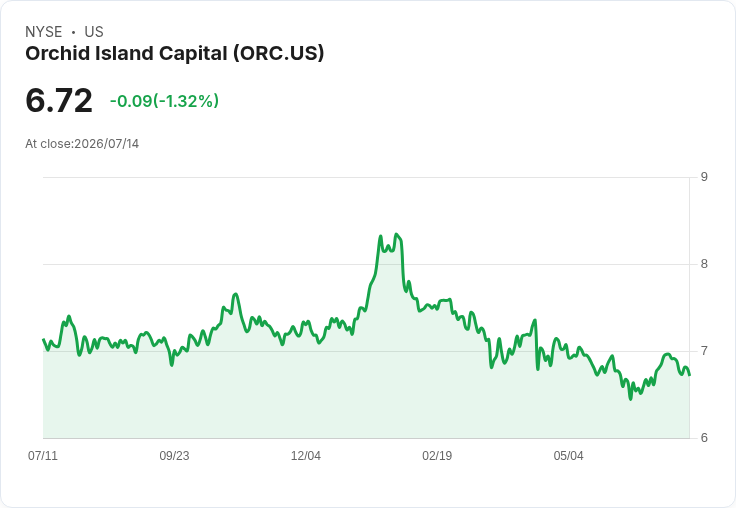The image size is (736, 508).
Task: Click the chart's highest peak above 8
Action: pos(397,234)
